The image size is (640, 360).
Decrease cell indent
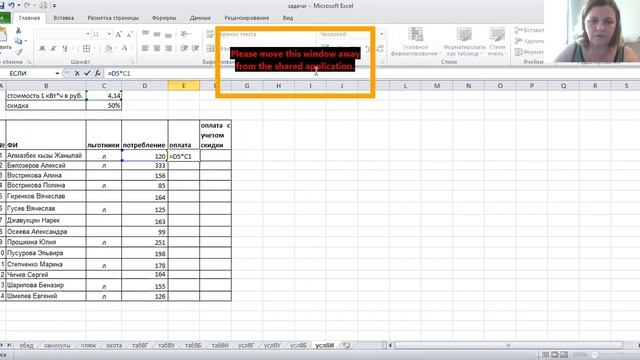pos(184,49)
